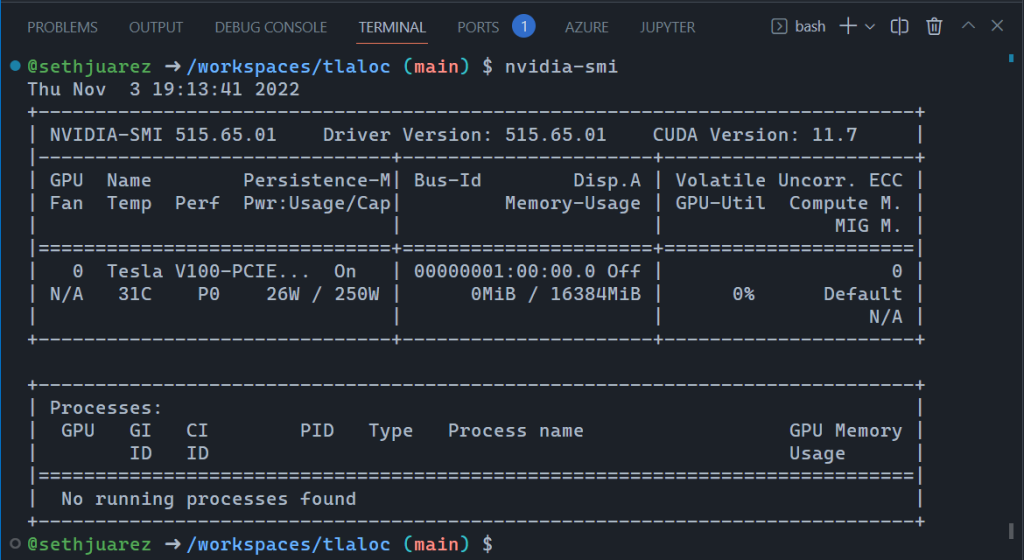Image resolution: width=1024 pixels, height=560 pixels.
Task: Click the New Terminal plus icon
Action: click(848, 27)
